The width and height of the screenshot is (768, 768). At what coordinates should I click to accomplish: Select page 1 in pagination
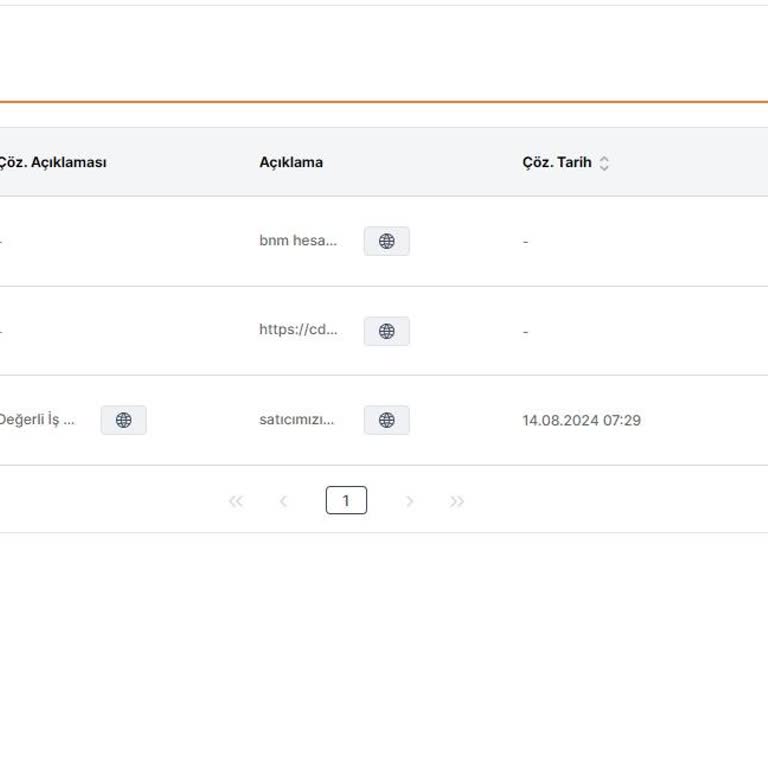point(346,500)
